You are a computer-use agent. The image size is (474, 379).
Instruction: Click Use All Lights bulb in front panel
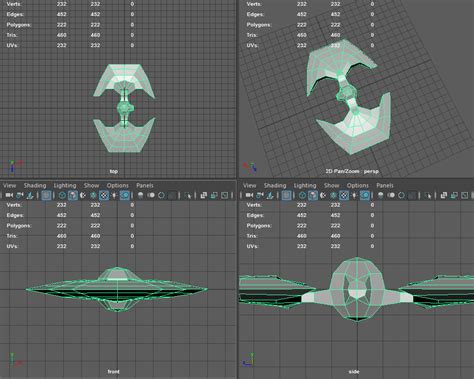114,195
